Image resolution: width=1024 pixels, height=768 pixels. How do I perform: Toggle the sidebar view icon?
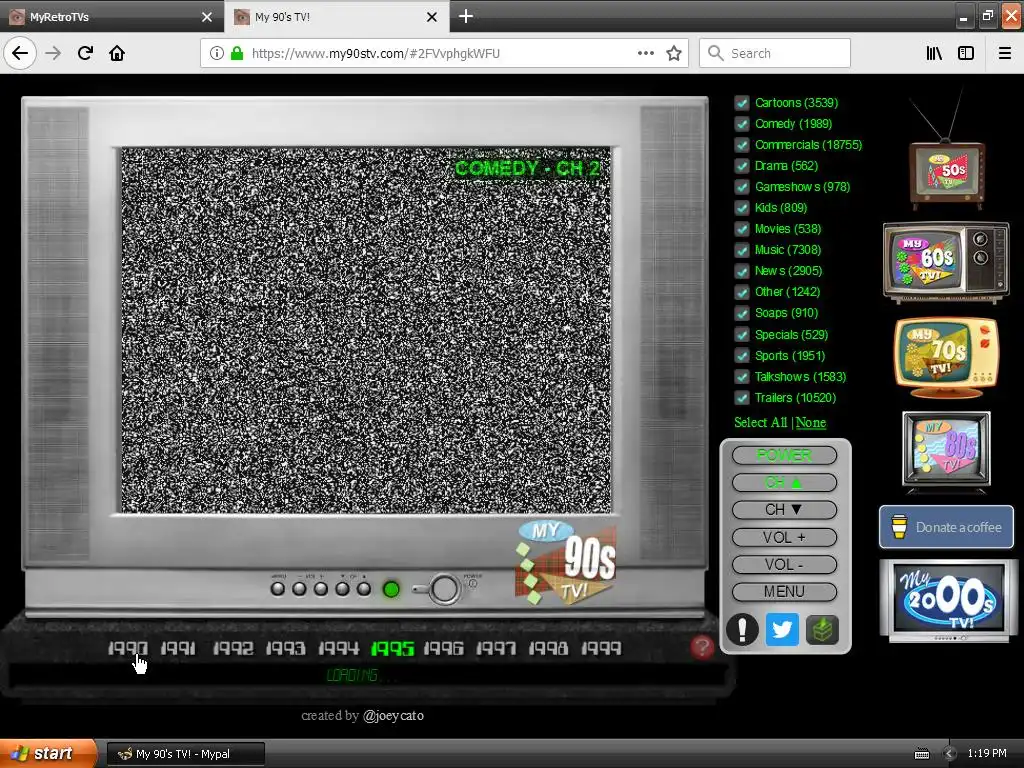pos(966,53)
